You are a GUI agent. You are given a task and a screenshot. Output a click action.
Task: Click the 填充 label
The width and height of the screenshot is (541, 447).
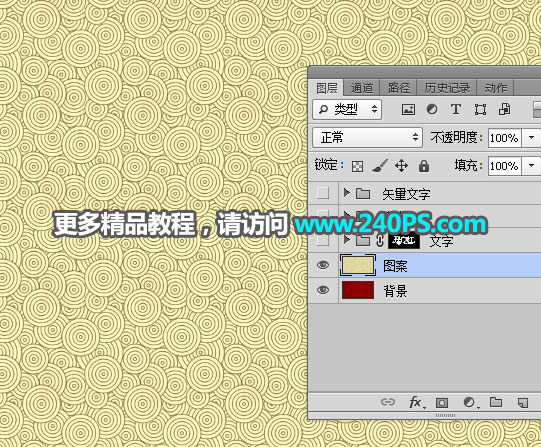(x=468, y=166)
